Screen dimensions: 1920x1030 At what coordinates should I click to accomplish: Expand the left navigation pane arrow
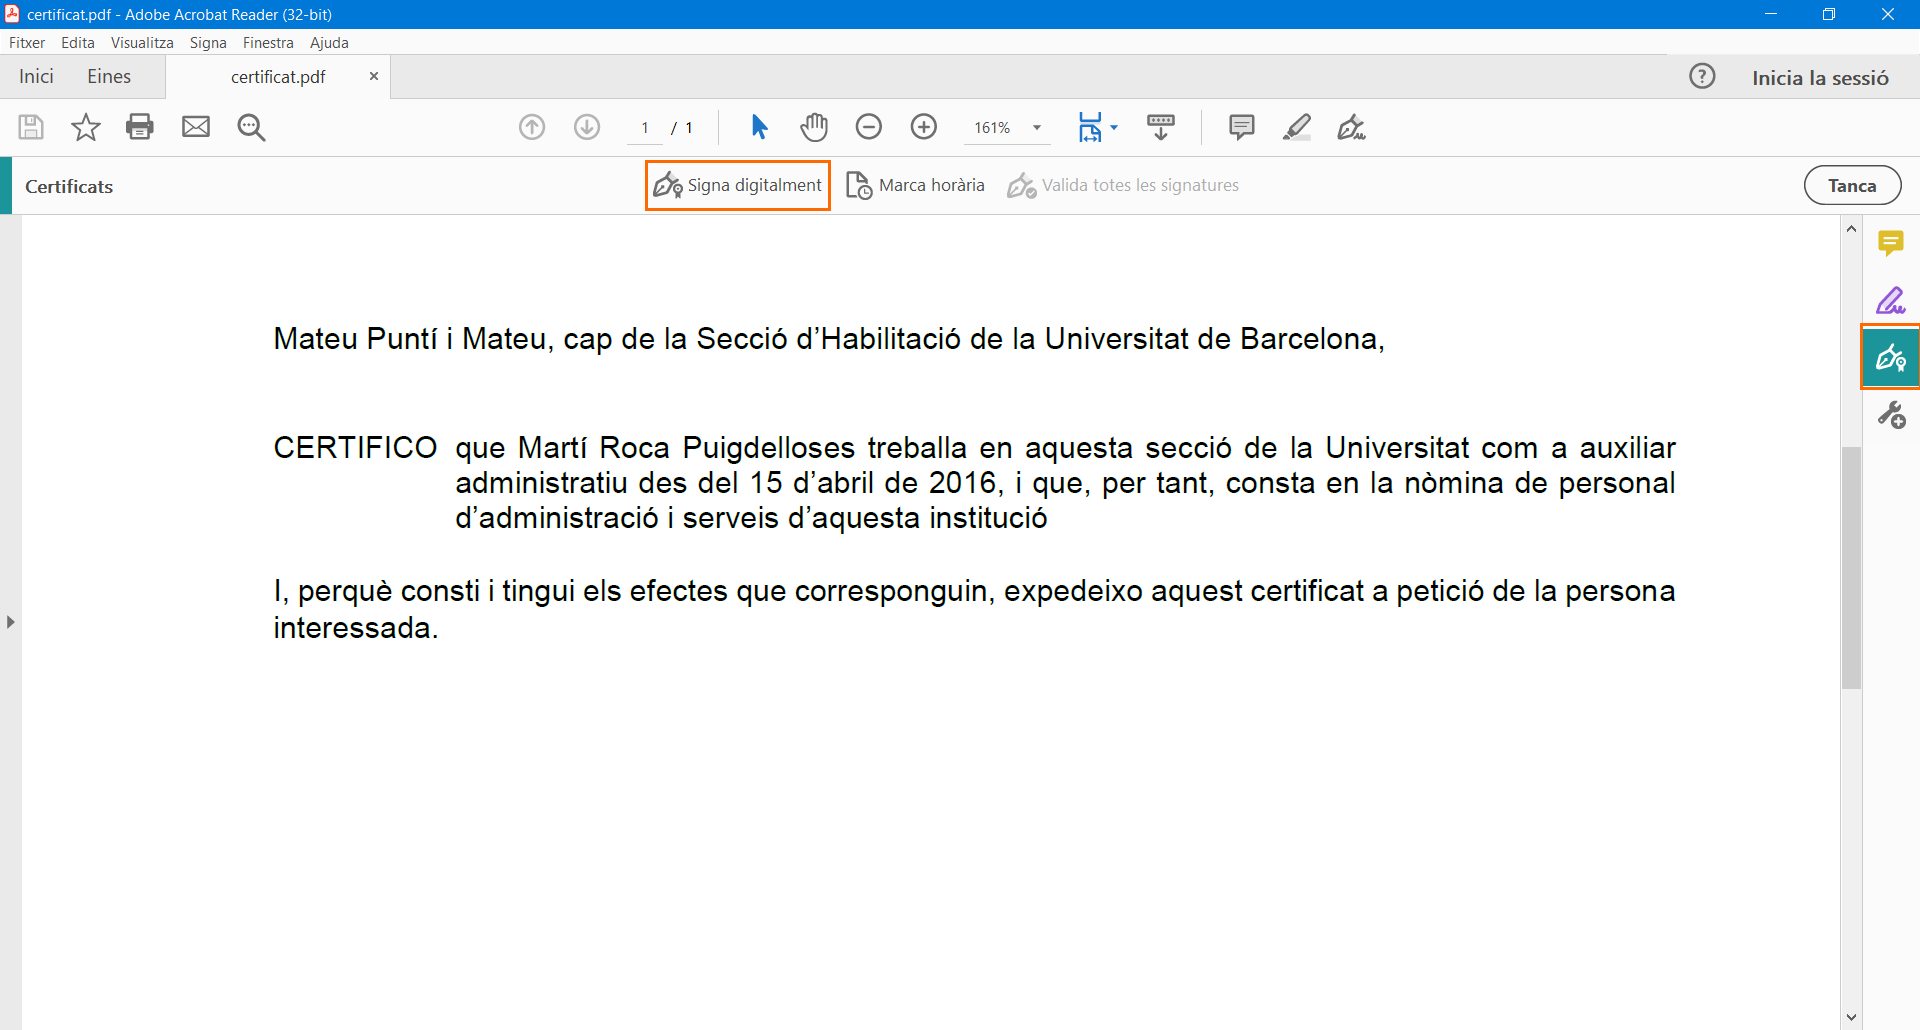10,622
